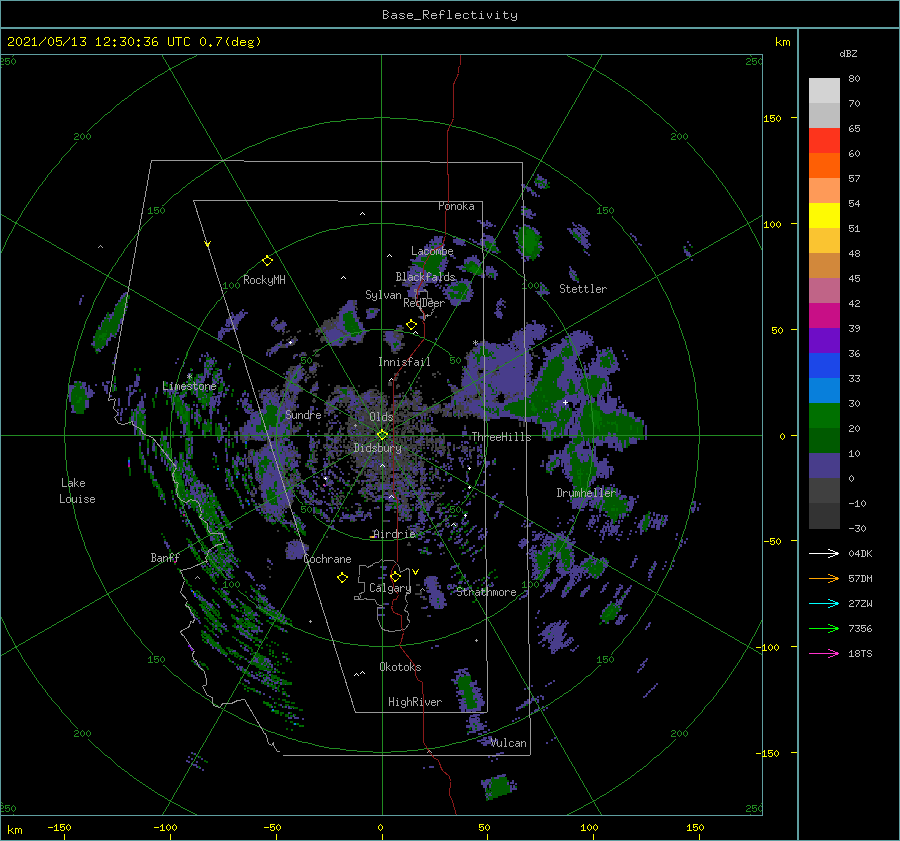Select the yellow diamond marker above Calgary label
This screenshot has width=900, height=841.
(x=395, y=576)
